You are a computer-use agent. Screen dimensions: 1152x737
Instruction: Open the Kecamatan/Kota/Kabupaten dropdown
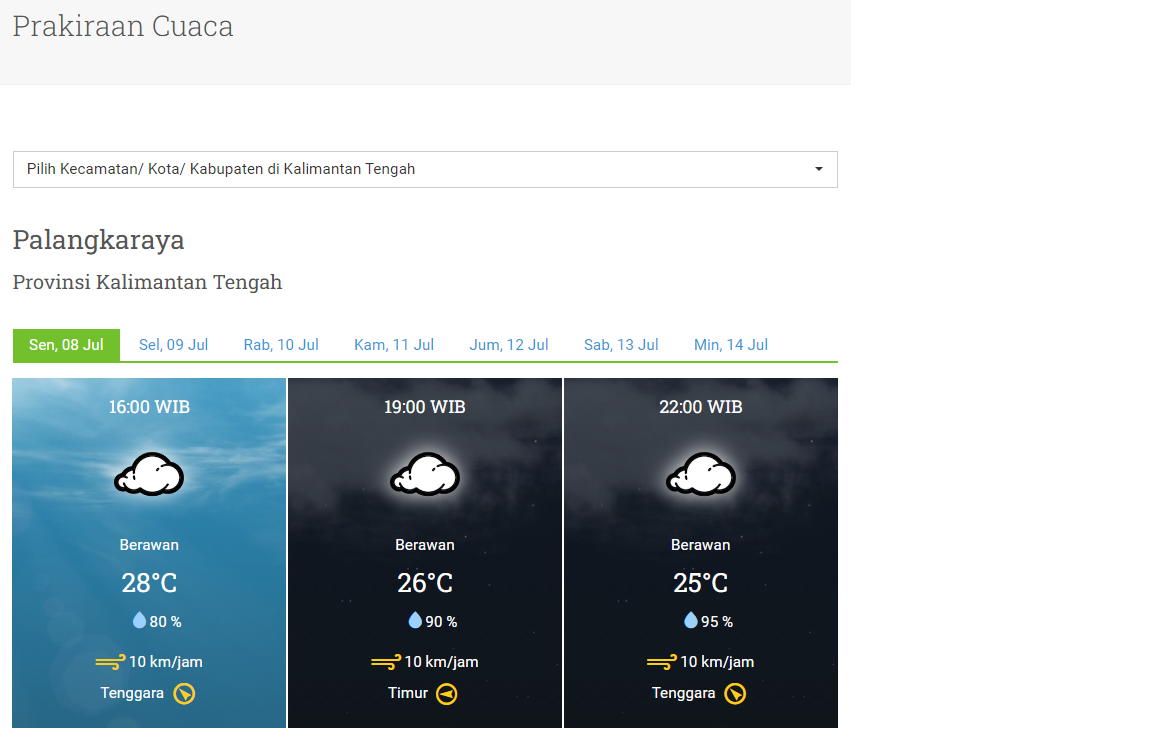pyautogui.click(x=425, y=170)
